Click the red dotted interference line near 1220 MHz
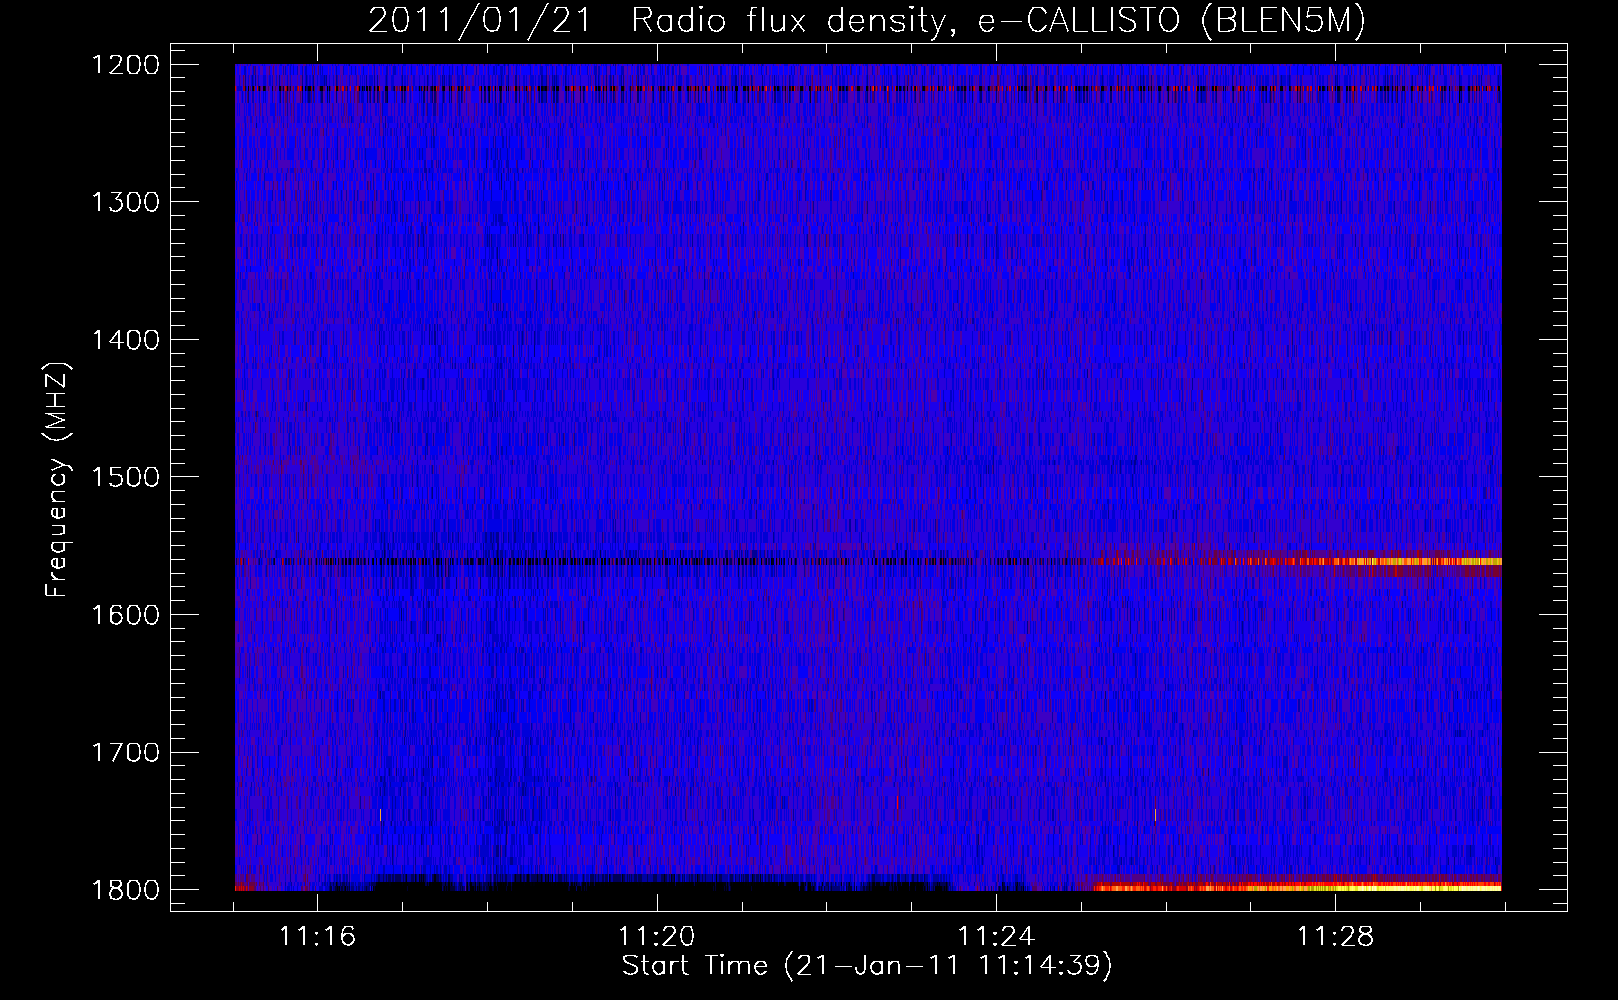The image size is (1618, 1000). [868, 89]
